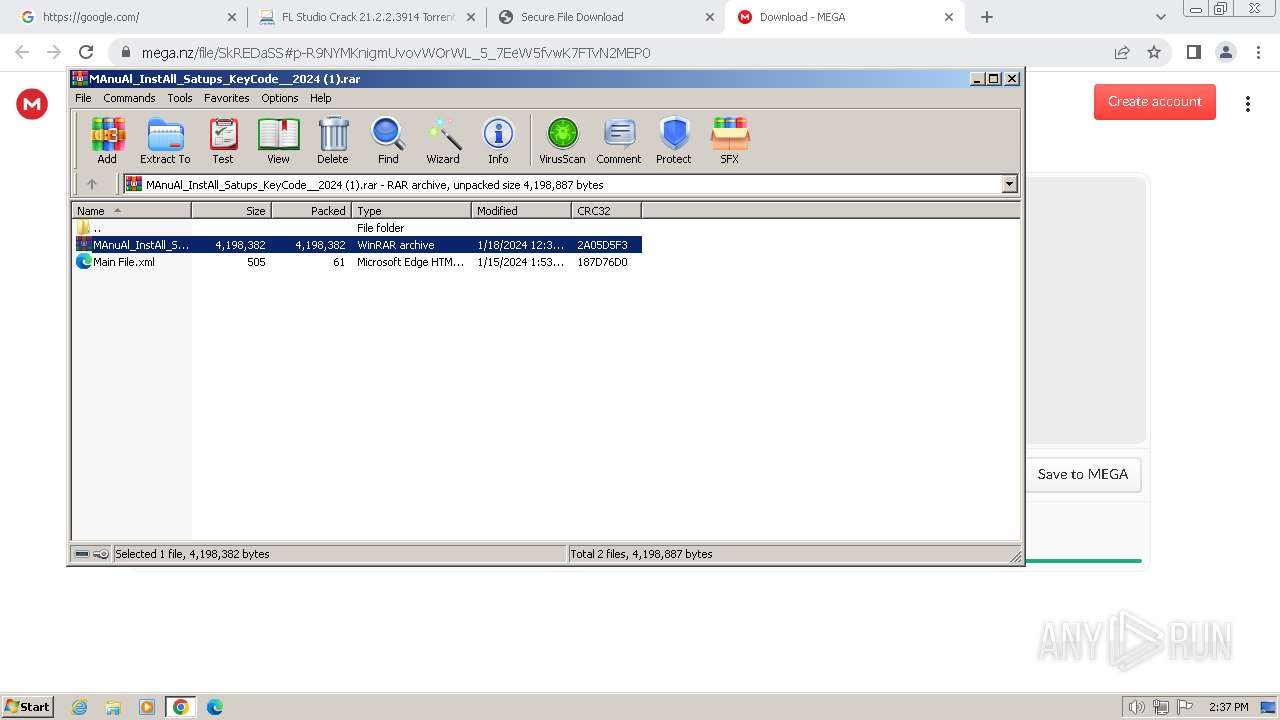
Task: Click the Find magnifier icon
Action: coord(388,140)
